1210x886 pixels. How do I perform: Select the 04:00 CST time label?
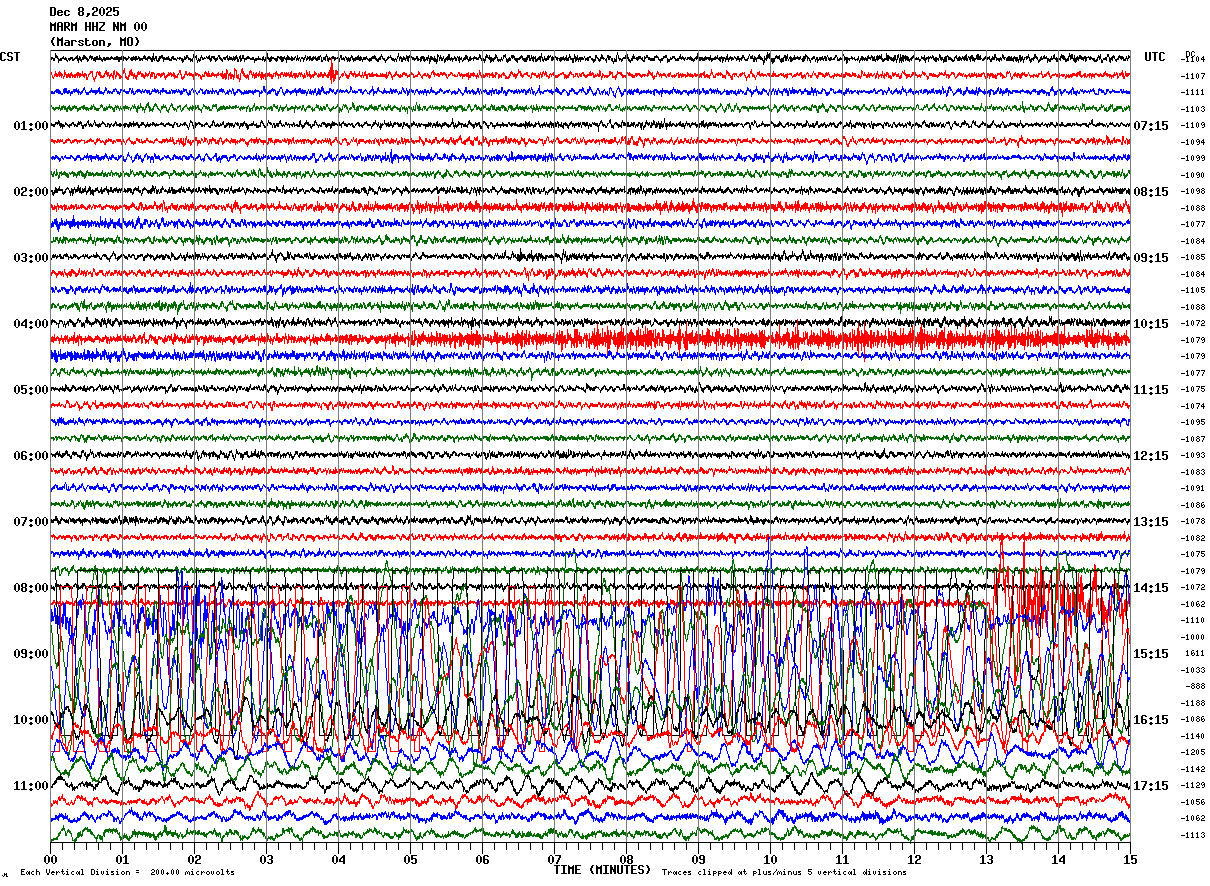[x=31, y=324]
